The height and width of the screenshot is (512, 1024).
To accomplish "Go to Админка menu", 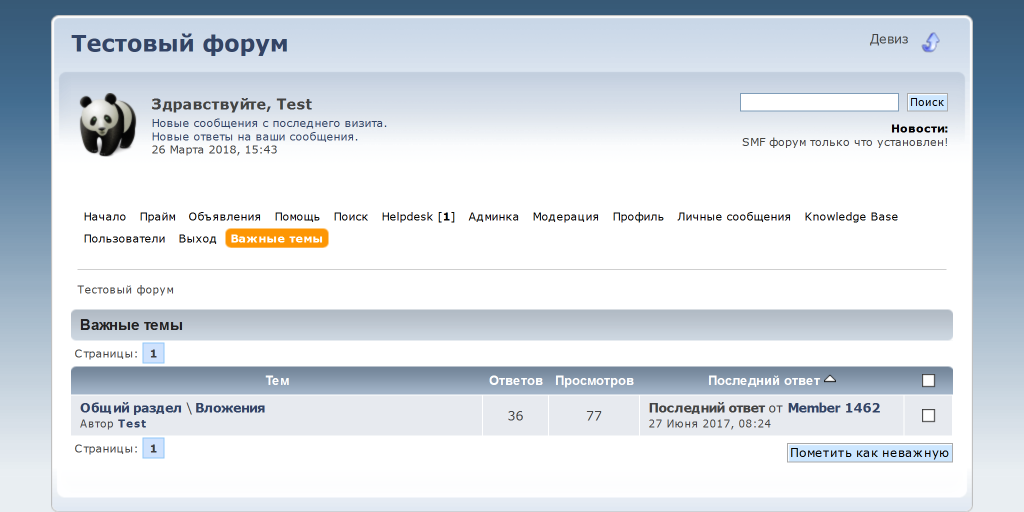I will (x=493, y=217).
